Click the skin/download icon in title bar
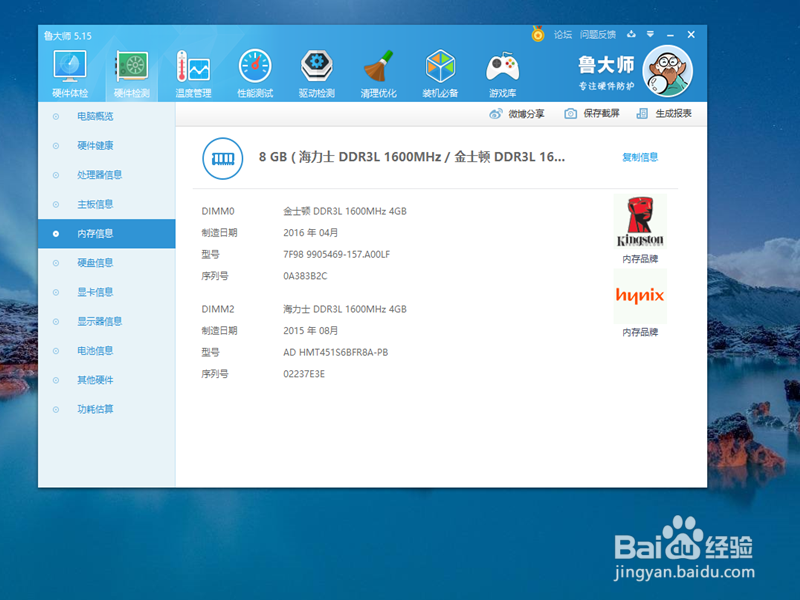The width and height of the screenshot is (800, 600). 632,34
